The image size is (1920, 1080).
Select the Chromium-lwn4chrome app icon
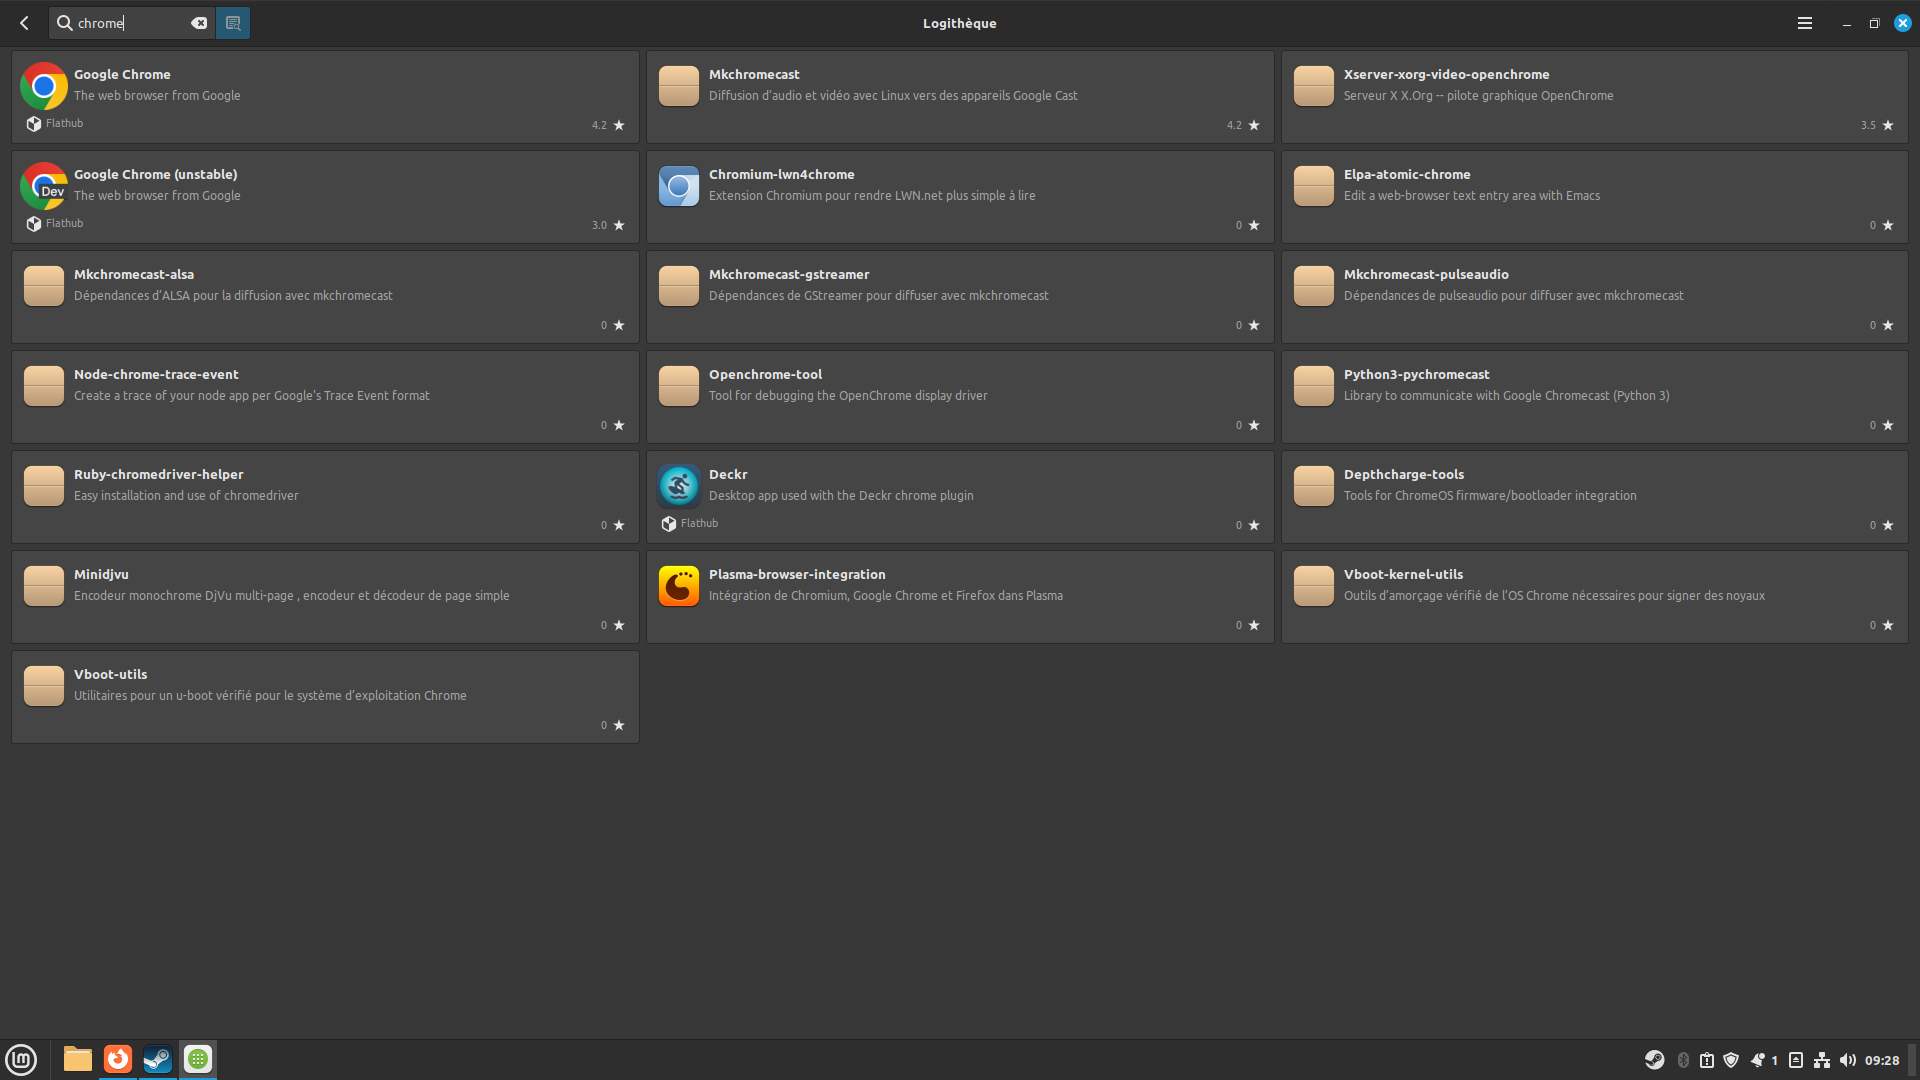pyautogui.click(x=678, y=186)
